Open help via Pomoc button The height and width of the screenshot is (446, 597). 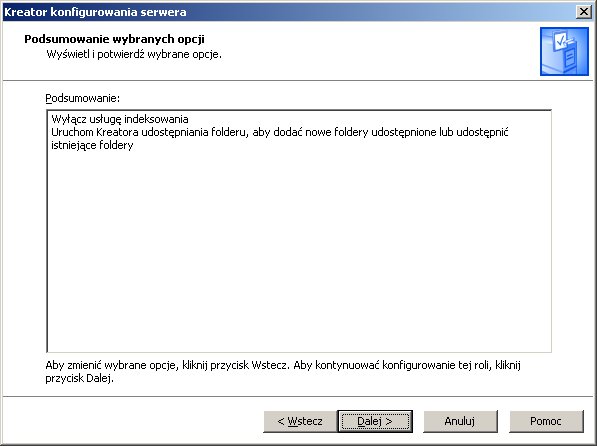click(546, 421)
